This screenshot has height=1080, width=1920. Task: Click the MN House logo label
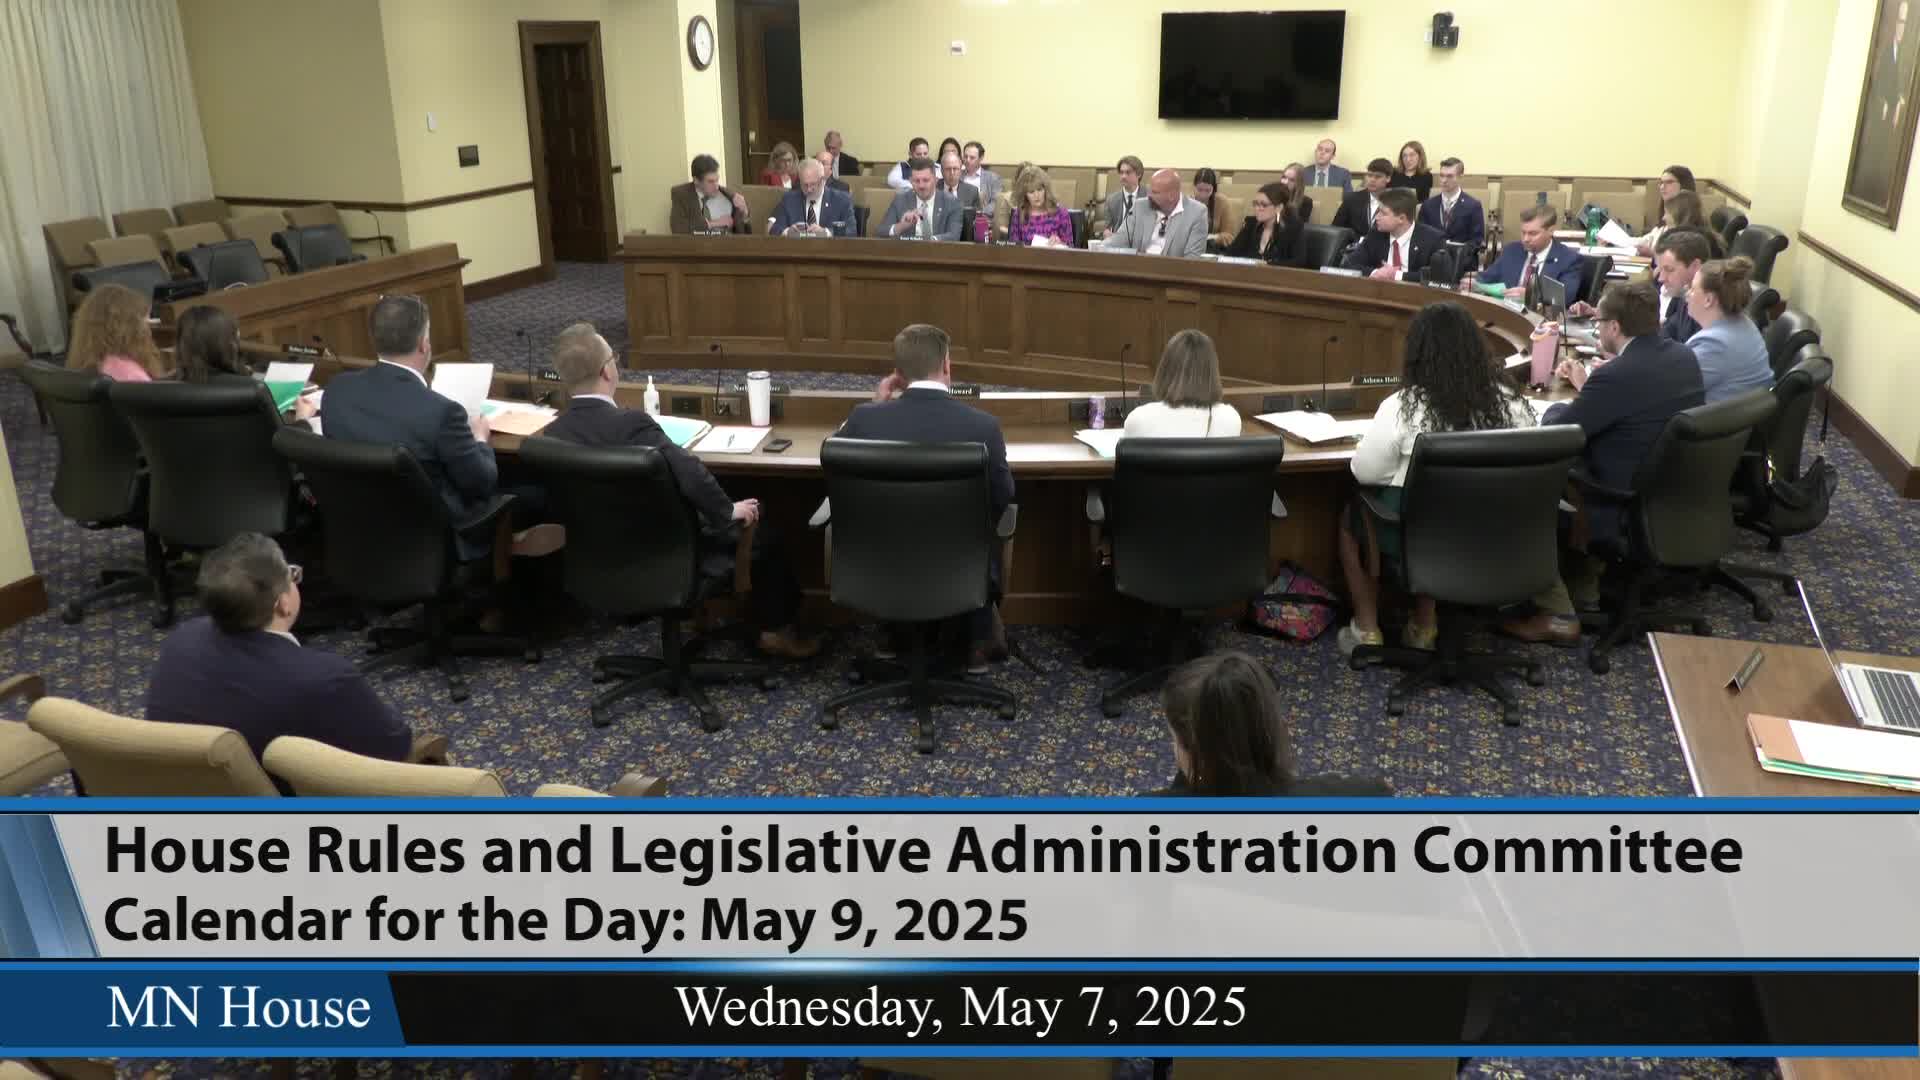[238, 1007]
